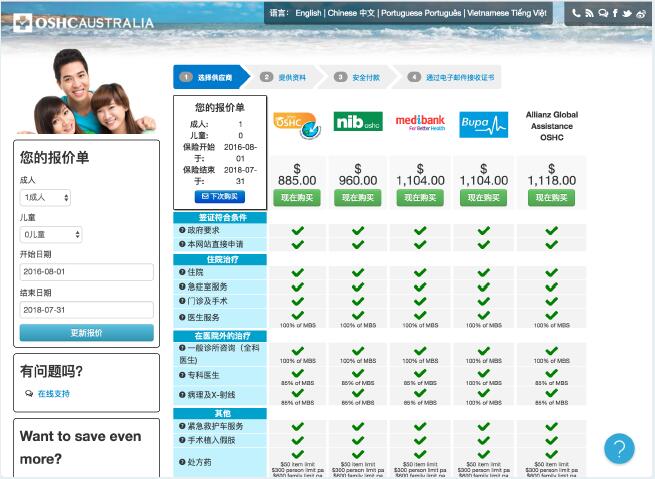Click the info icon beside 住院
Viewport: 655px width, 479px height.
(182, 272)
